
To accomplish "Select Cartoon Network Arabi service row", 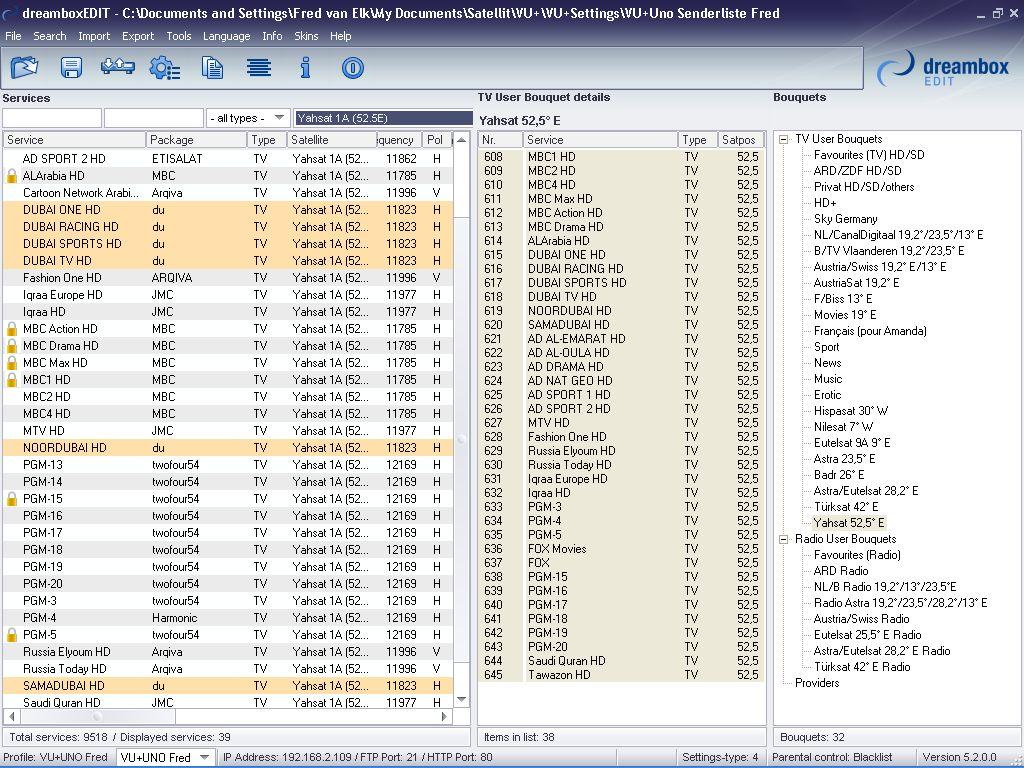I will (x=227, y=193).
